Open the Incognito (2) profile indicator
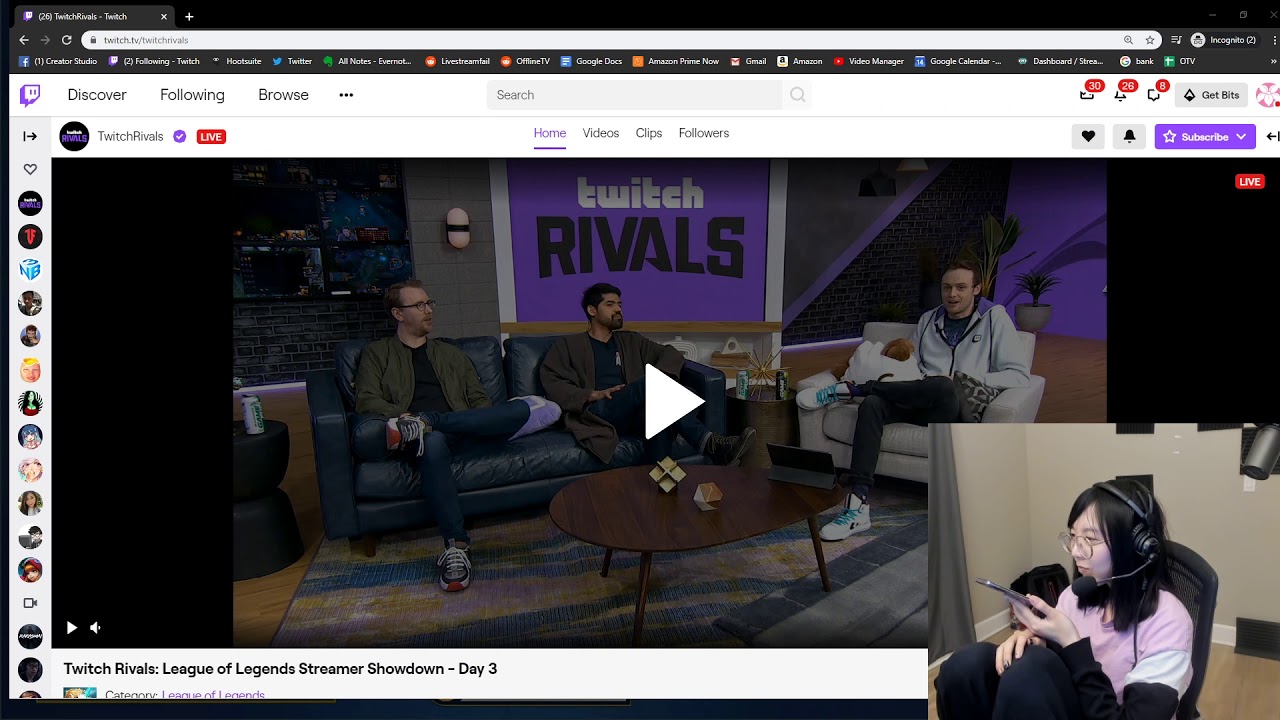1280x720 pixels. click(1223, 40)
